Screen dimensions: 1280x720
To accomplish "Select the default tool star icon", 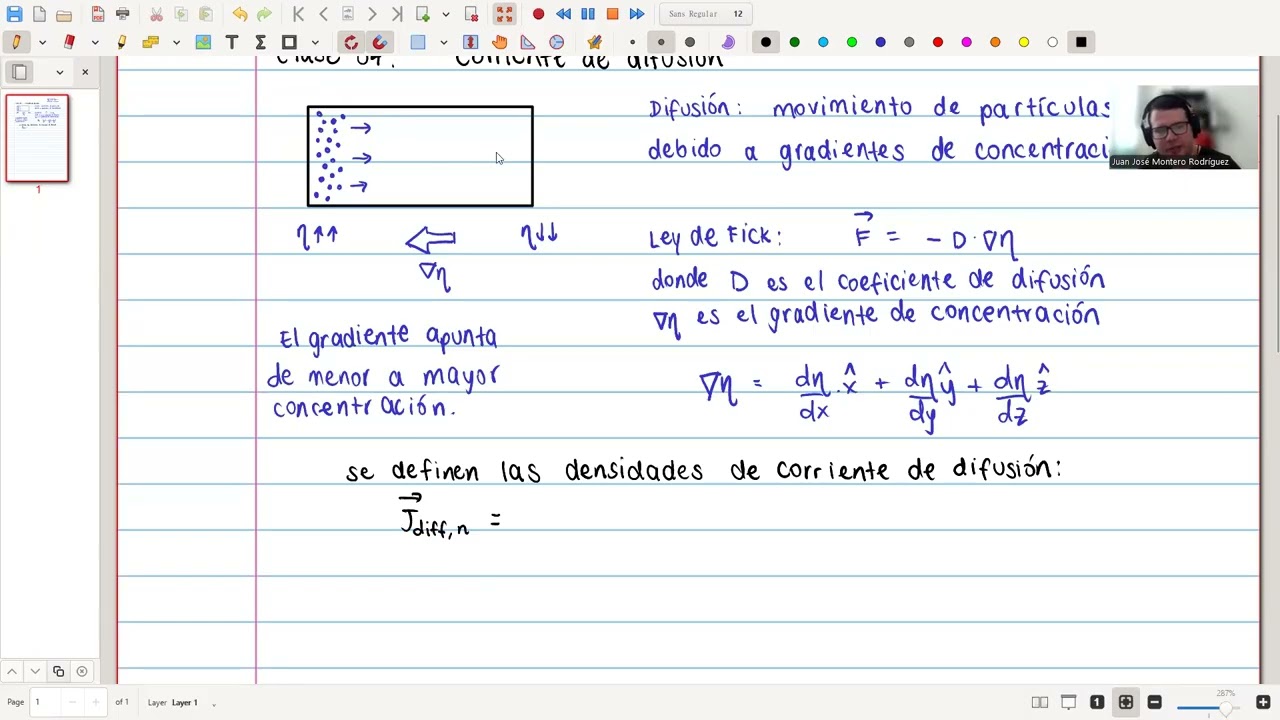I will pos(594,42).
